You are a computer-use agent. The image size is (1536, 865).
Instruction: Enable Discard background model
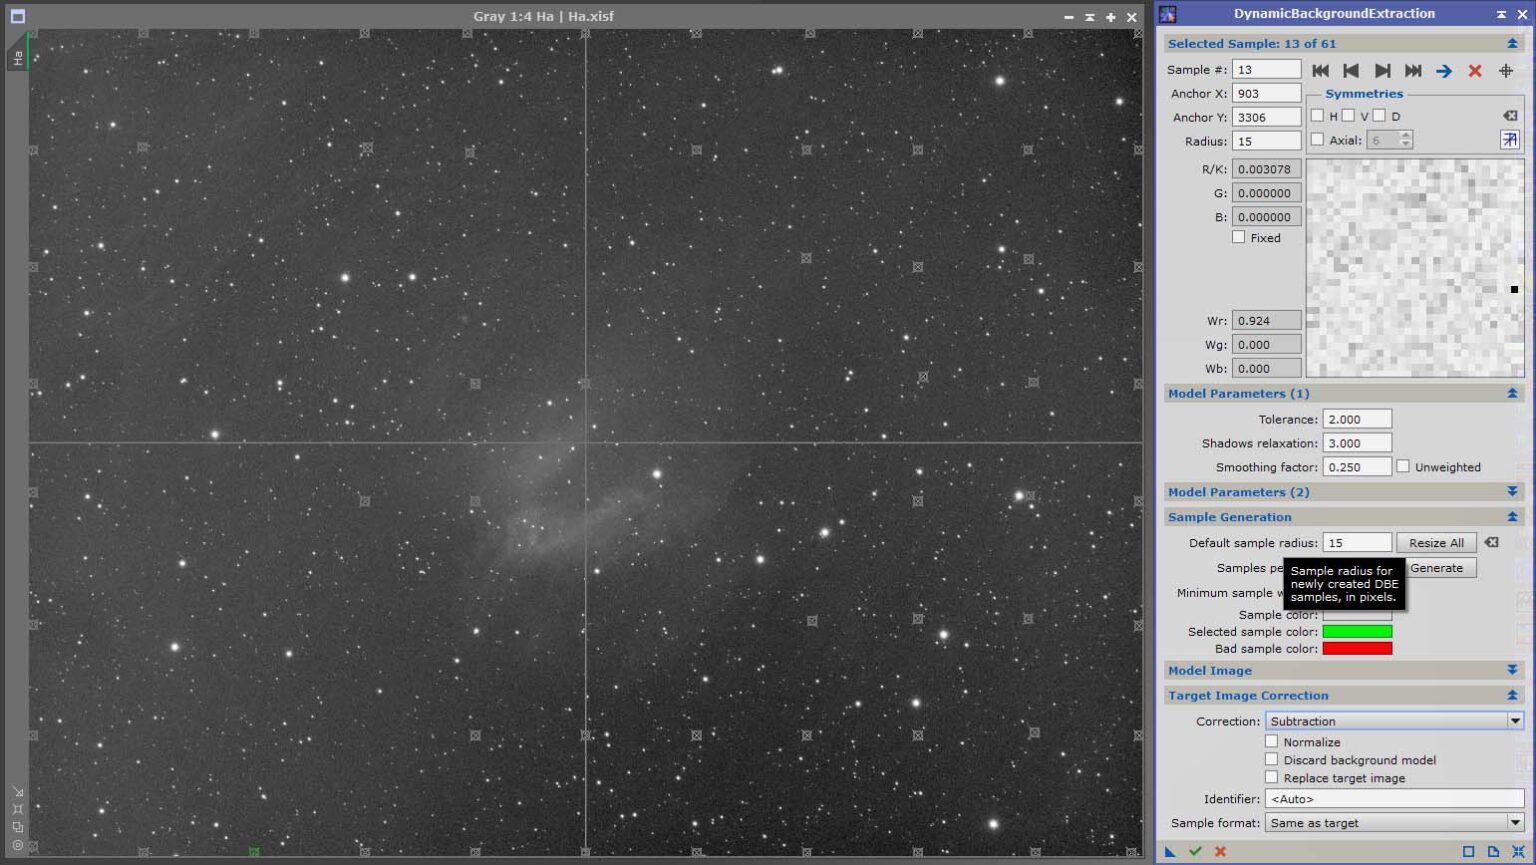tap(1272, 759)
